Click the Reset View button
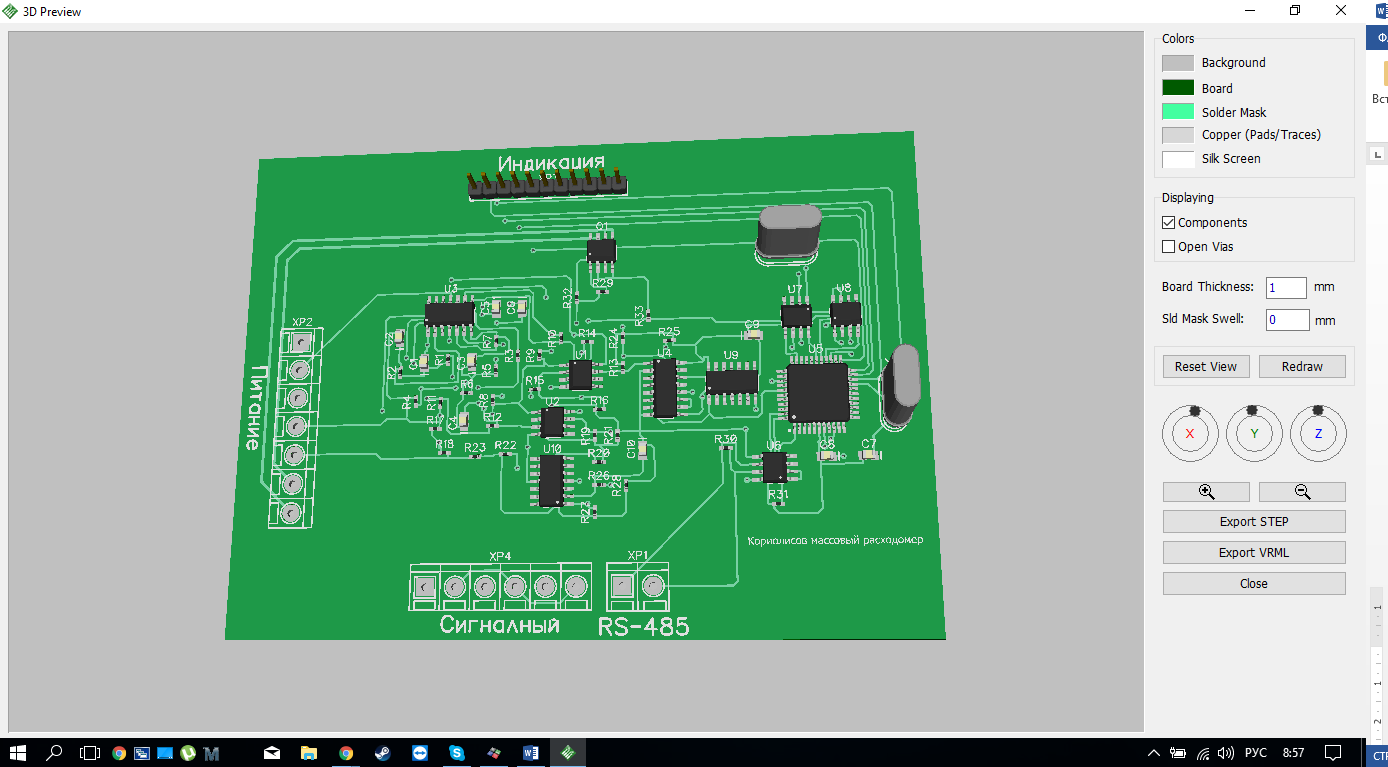 tap(1206, 366)
